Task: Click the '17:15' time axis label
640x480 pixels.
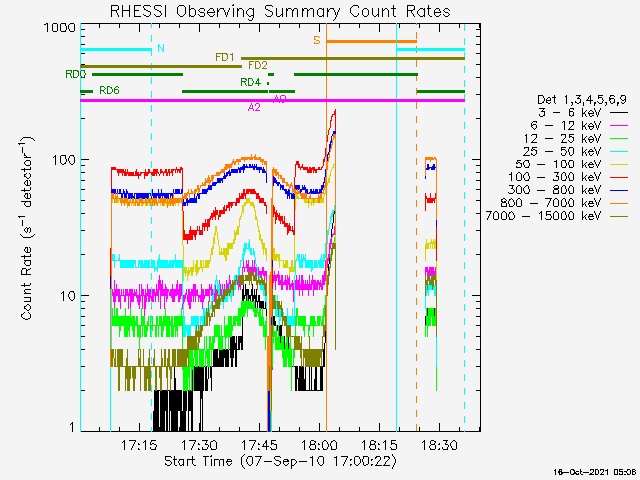Action: click(140, 444)
